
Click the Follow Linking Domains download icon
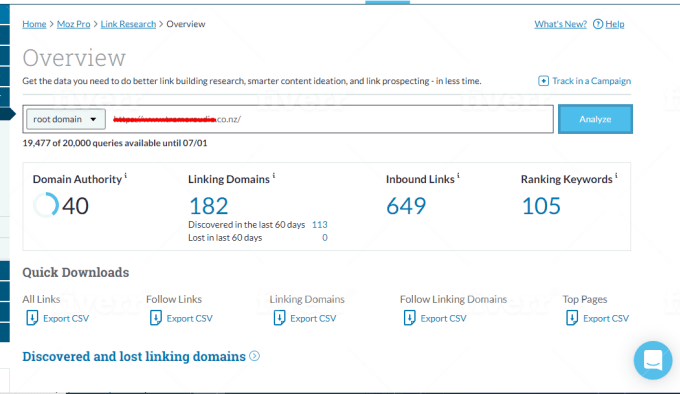409,318
